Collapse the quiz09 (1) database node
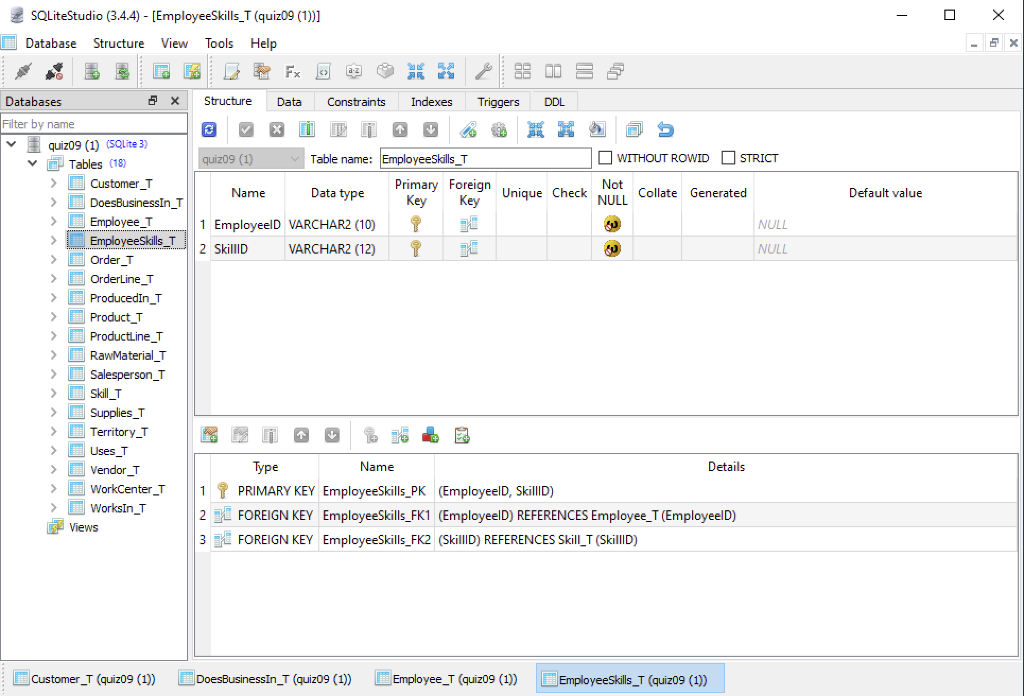The width and height of the screenshot is (1024, 696). (x=12, y=144)
